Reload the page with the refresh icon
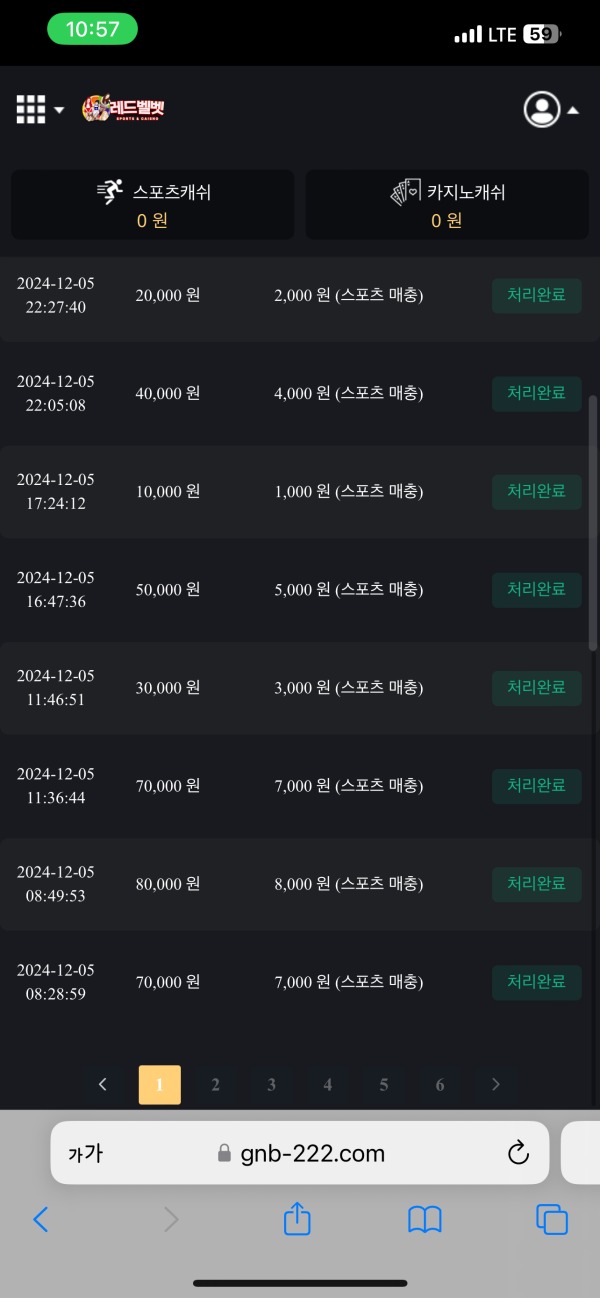The height and width of the screenshot is (1298, 600). pyautogui.click(x=518, y=1152)
